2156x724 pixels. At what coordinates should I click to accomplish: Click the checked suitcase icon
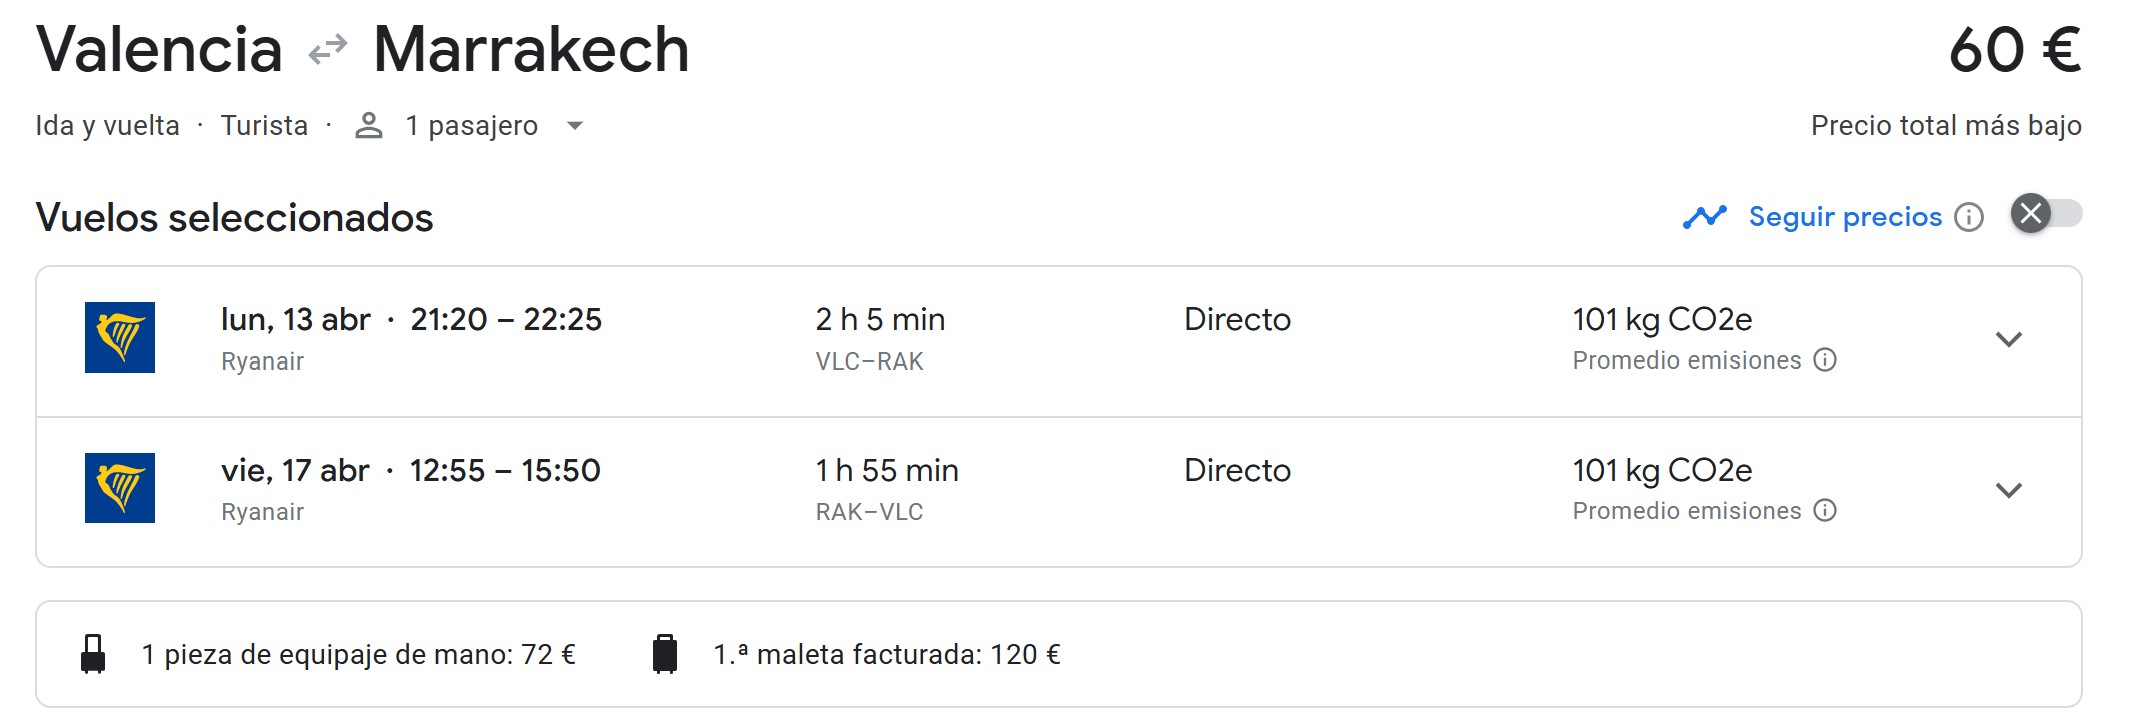point(665,654)
